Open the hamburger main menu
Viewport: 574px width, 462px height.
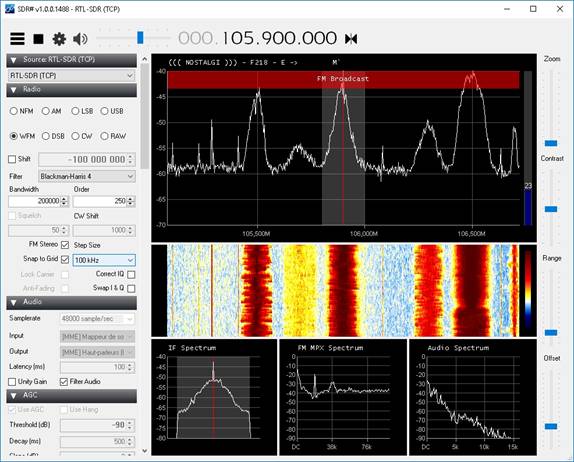coord(17,38)
